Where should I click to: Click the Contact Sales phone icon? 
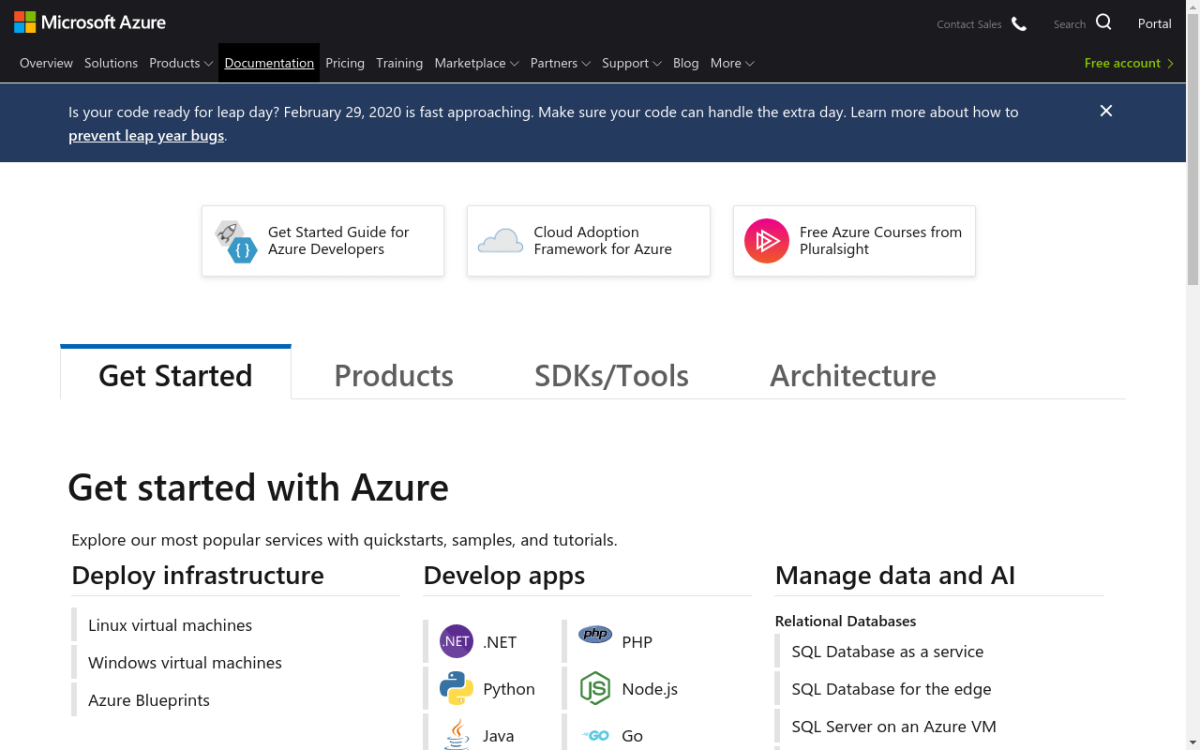1019,24
